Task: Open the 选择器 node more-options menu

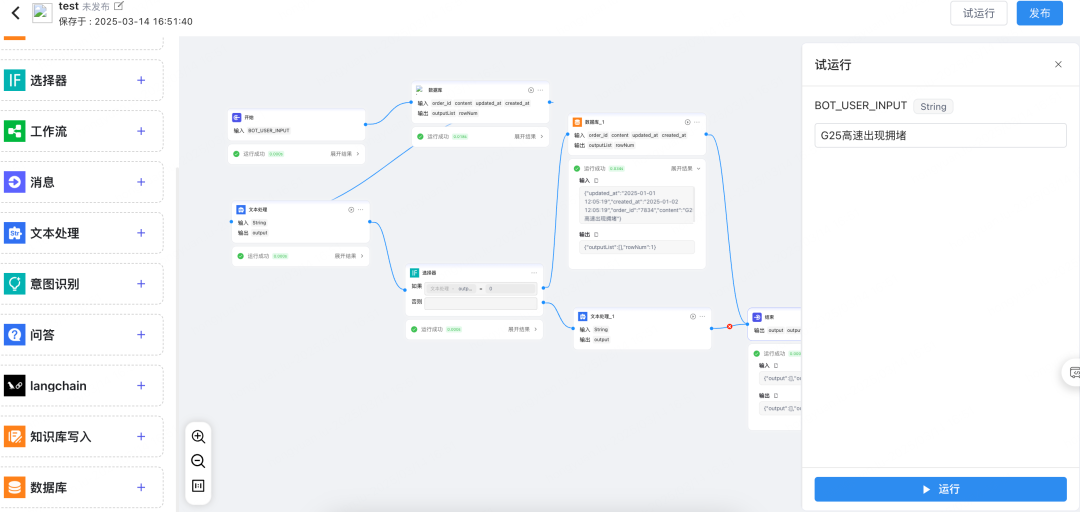Action: 534,273
